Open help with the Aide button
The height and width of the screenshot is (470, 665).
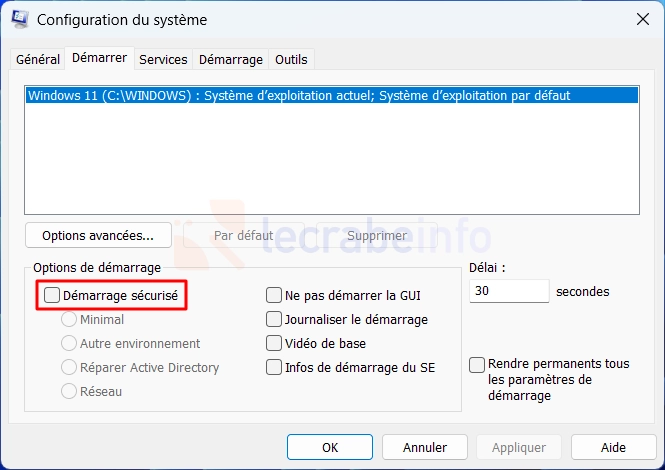[x=613, y=447]
